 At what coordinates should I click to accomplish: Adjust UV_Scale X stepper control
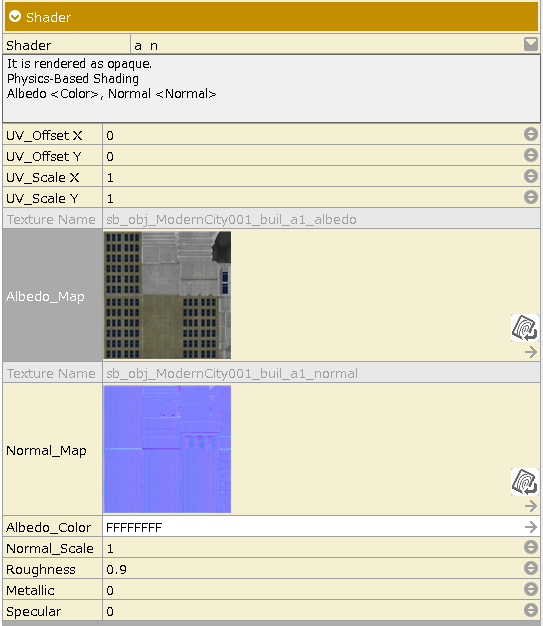(531, 176)
